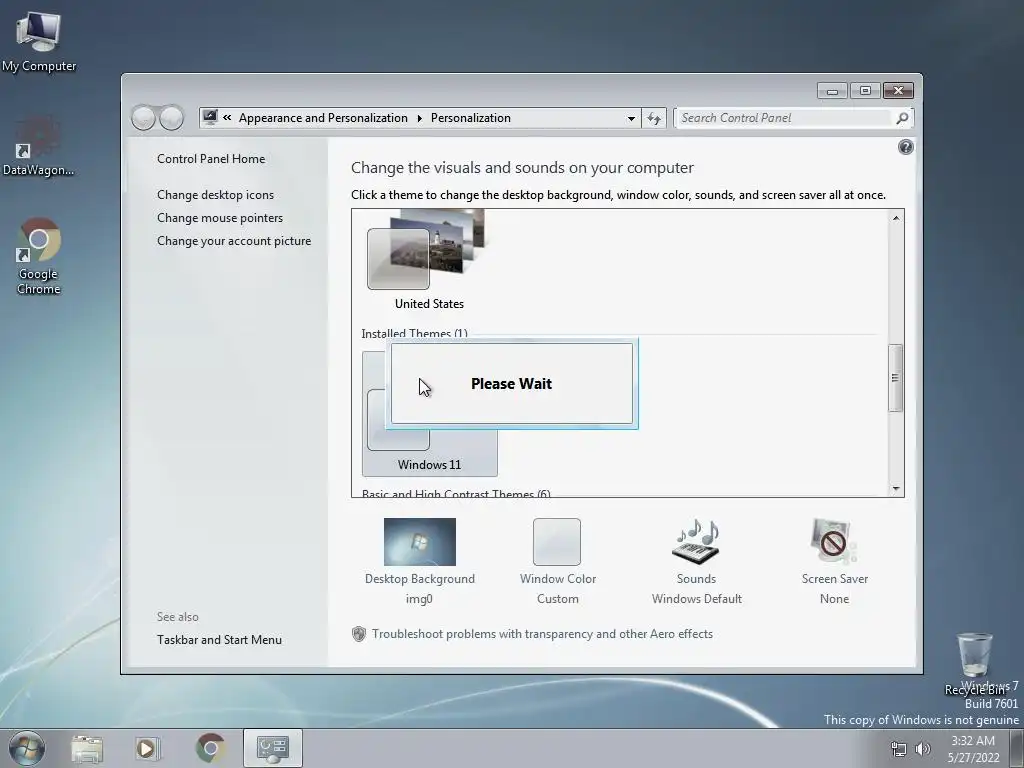
Task: Close the Personalization window
Action: pos(898,91)
